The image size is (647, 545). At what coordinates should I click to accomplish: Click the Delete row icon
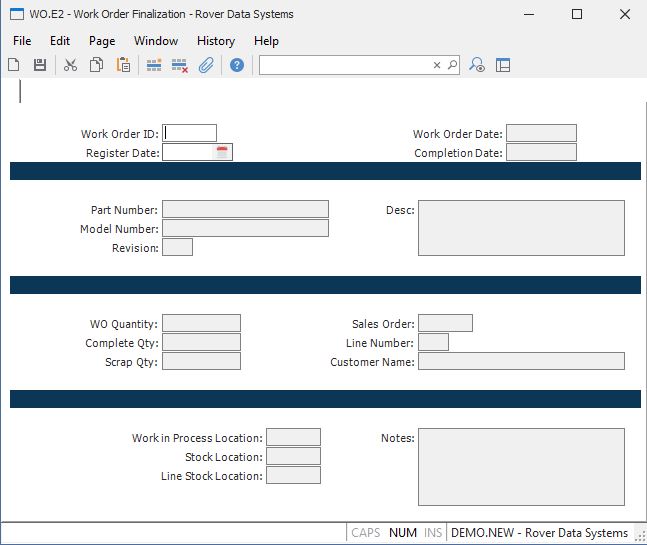(x=180, y=65)
